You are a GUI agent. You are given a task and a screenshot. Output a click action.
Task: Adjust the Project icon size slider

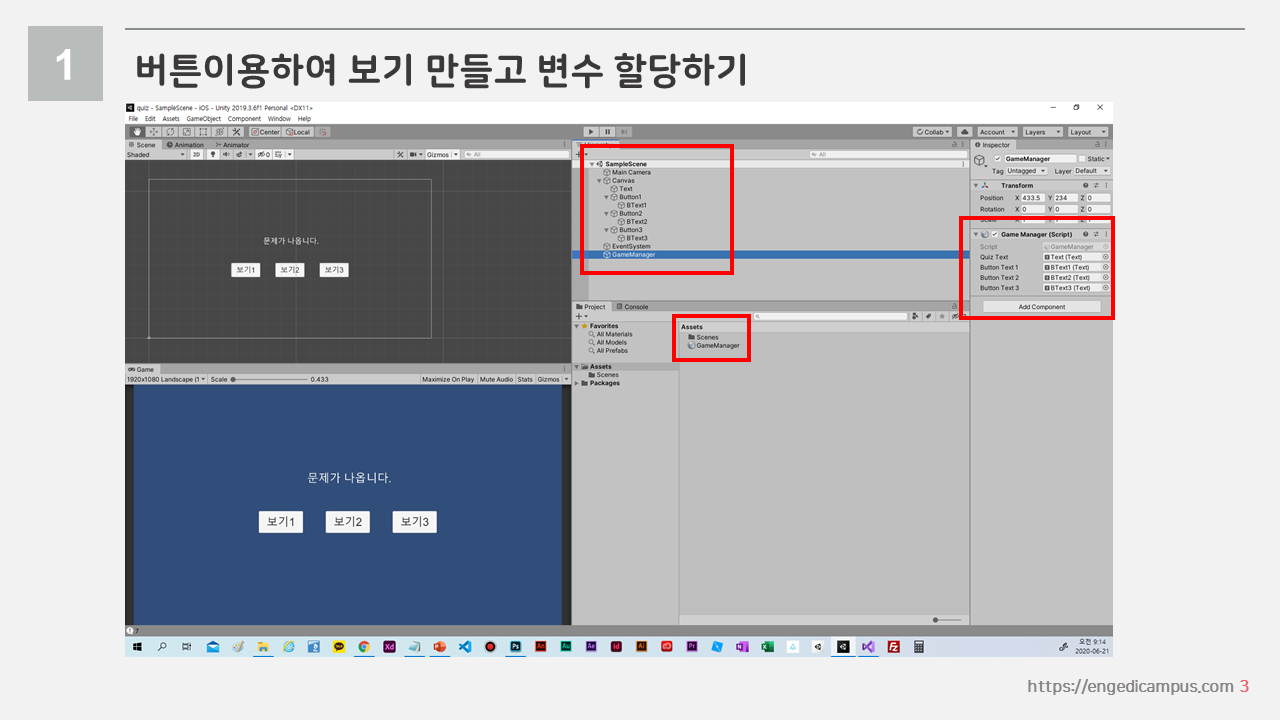(946, 620)
